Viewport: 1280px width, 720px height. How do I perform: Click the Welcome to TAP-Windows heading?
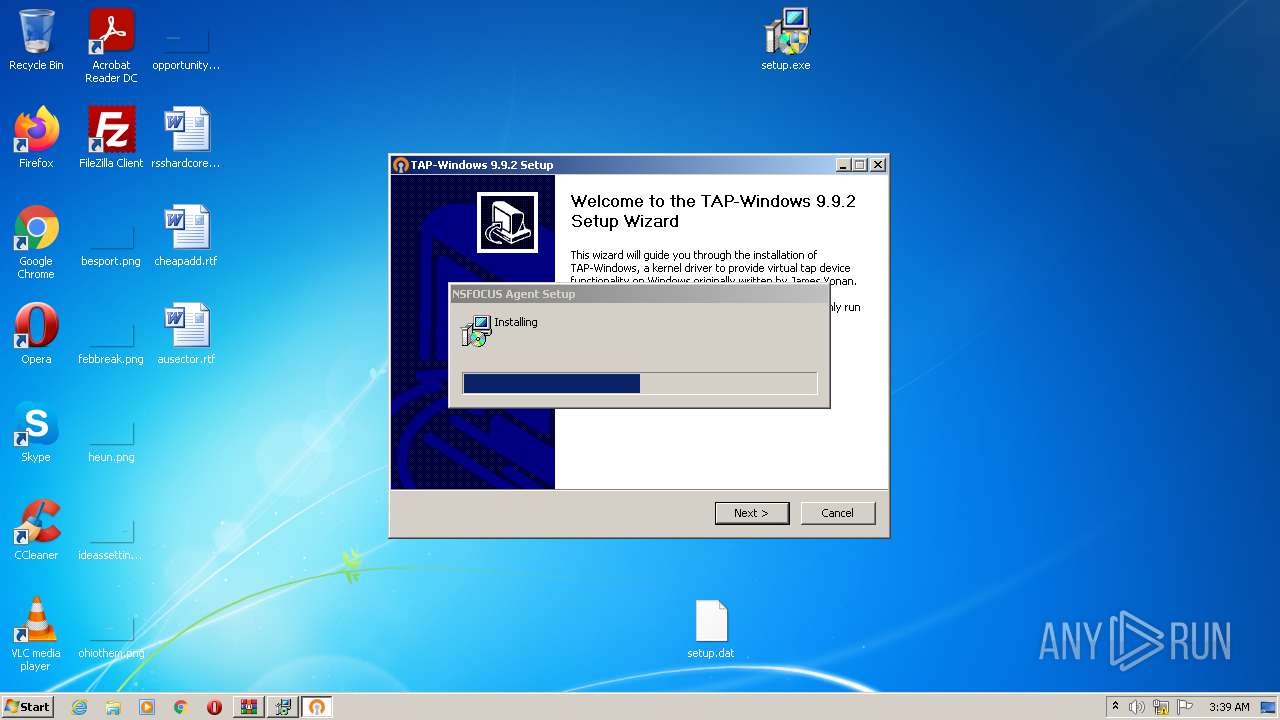713,211
